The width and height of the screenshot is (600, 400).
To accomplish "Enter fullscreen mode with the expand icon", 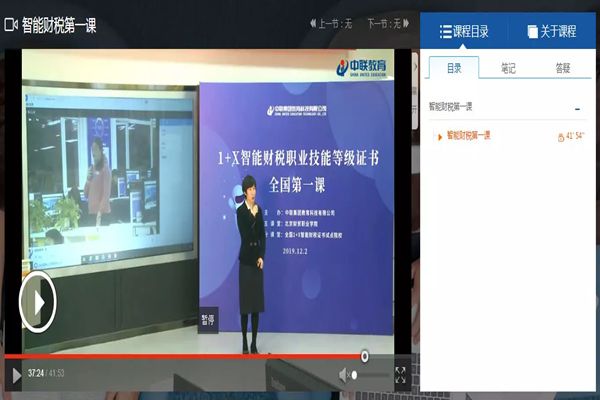I will point(400,375).
